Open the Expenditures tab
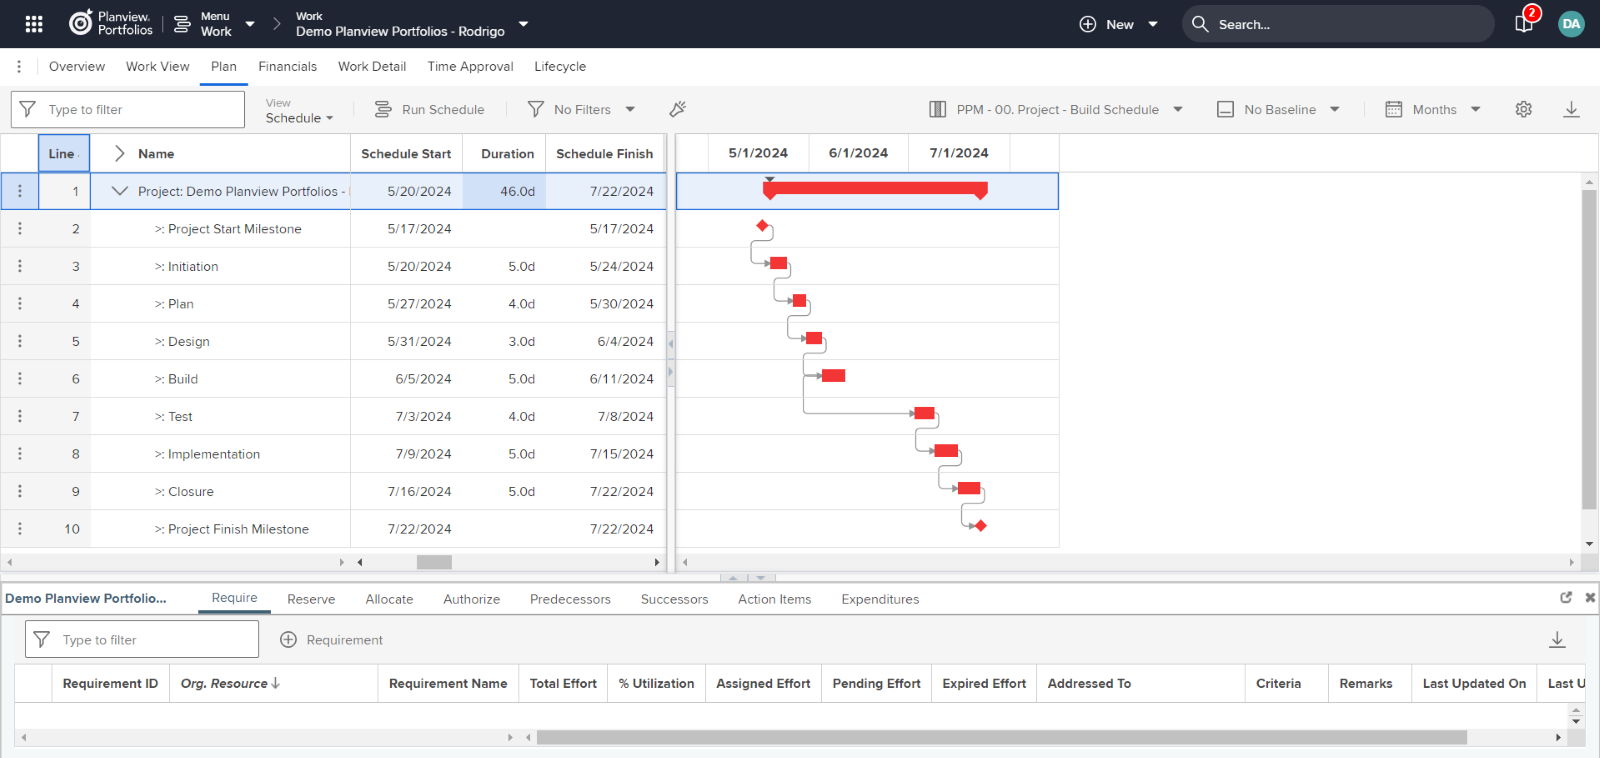 coord(880,599)
